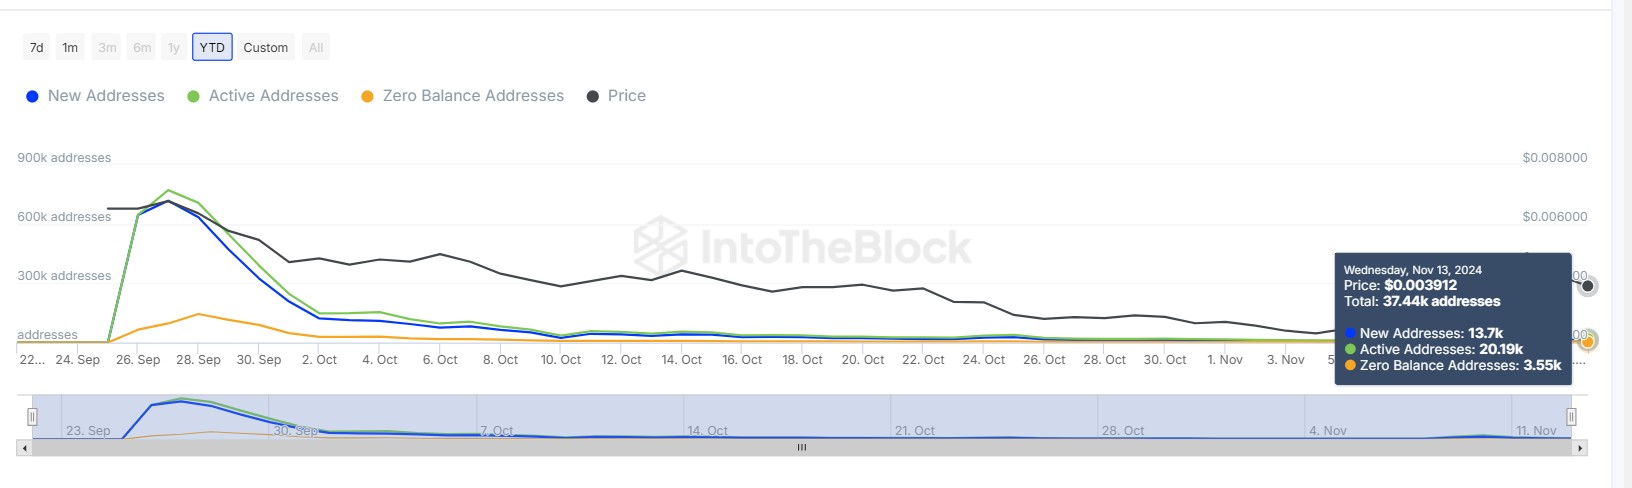Click the blue New Addresses legend dot
Screen dimensions: 1632x488
(32, 96)
